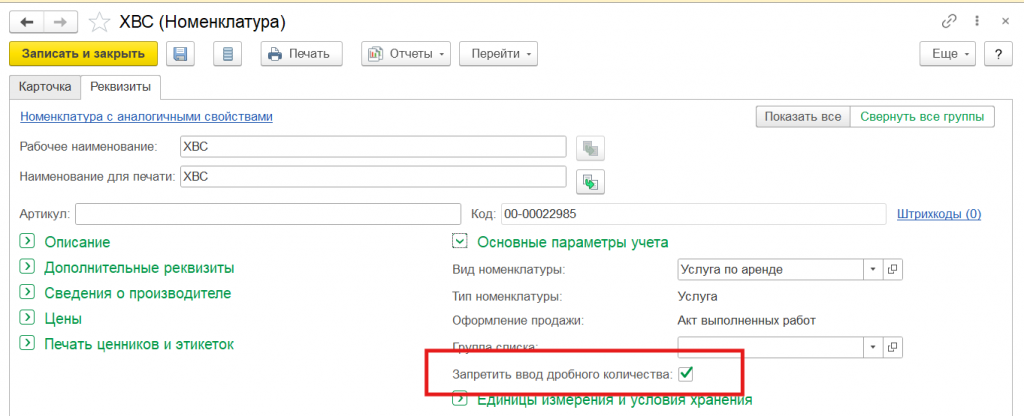Click the Услуга value of Тип номенклатуры
Image resolution: width=1024 pixels, height=416 pixels.
tap(698, 296)
